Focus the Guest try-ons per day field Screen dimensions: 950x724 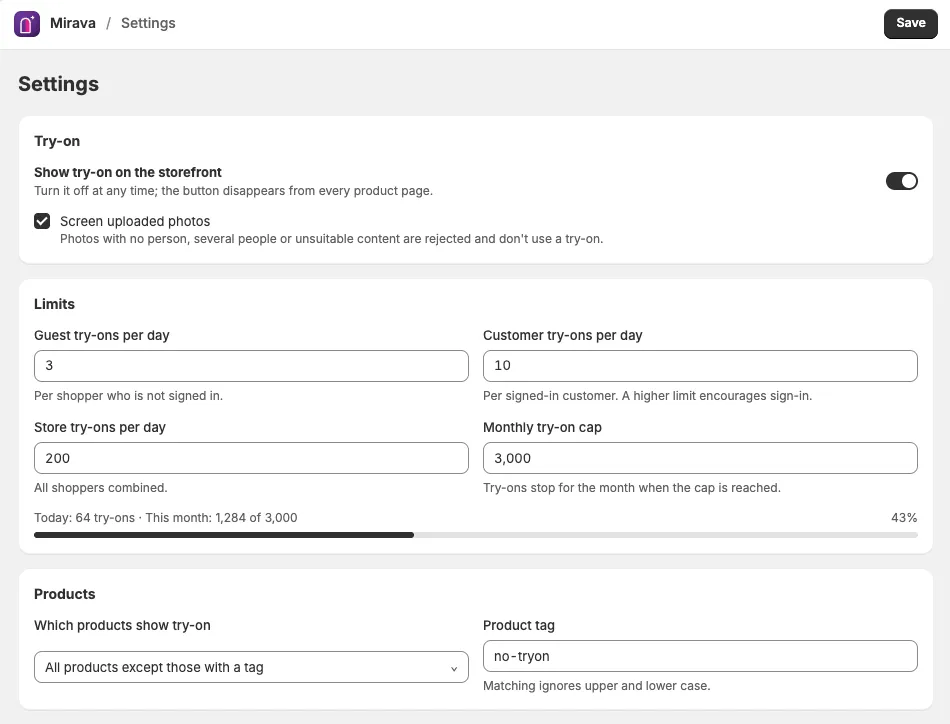click(x=251, y=366)
